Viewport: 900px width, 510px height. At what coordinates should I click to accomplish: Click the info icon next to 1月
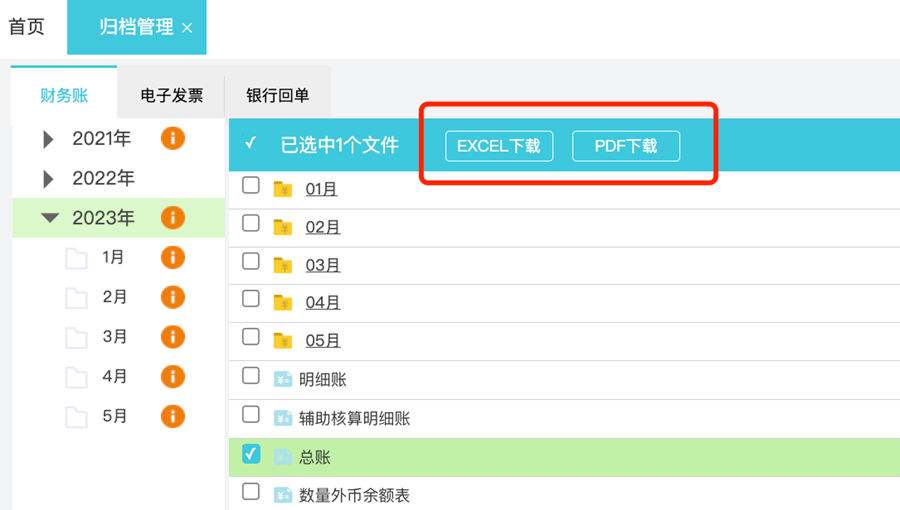pos(173,257)
